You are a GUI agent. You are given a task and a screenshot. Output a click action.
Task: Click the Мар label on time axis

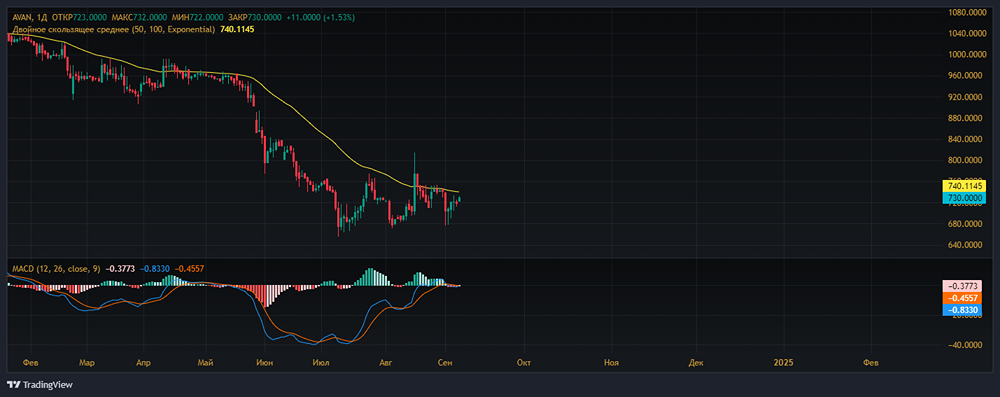[x=87, y=363]
